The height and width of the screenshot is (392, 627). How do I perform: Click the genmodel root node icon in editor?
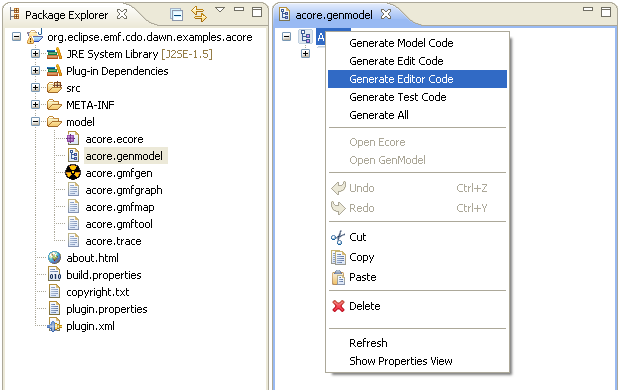306,37
